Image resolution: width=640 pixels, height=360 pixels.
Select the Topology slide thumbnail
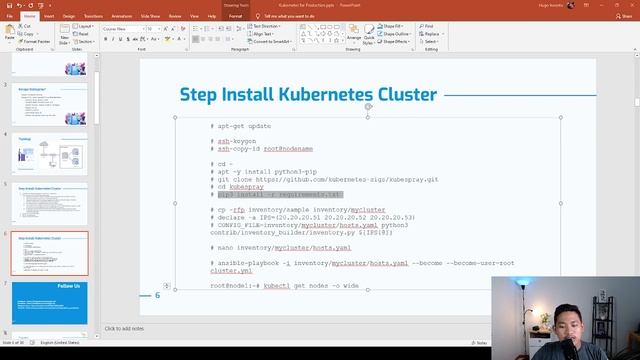click(49, 154)
